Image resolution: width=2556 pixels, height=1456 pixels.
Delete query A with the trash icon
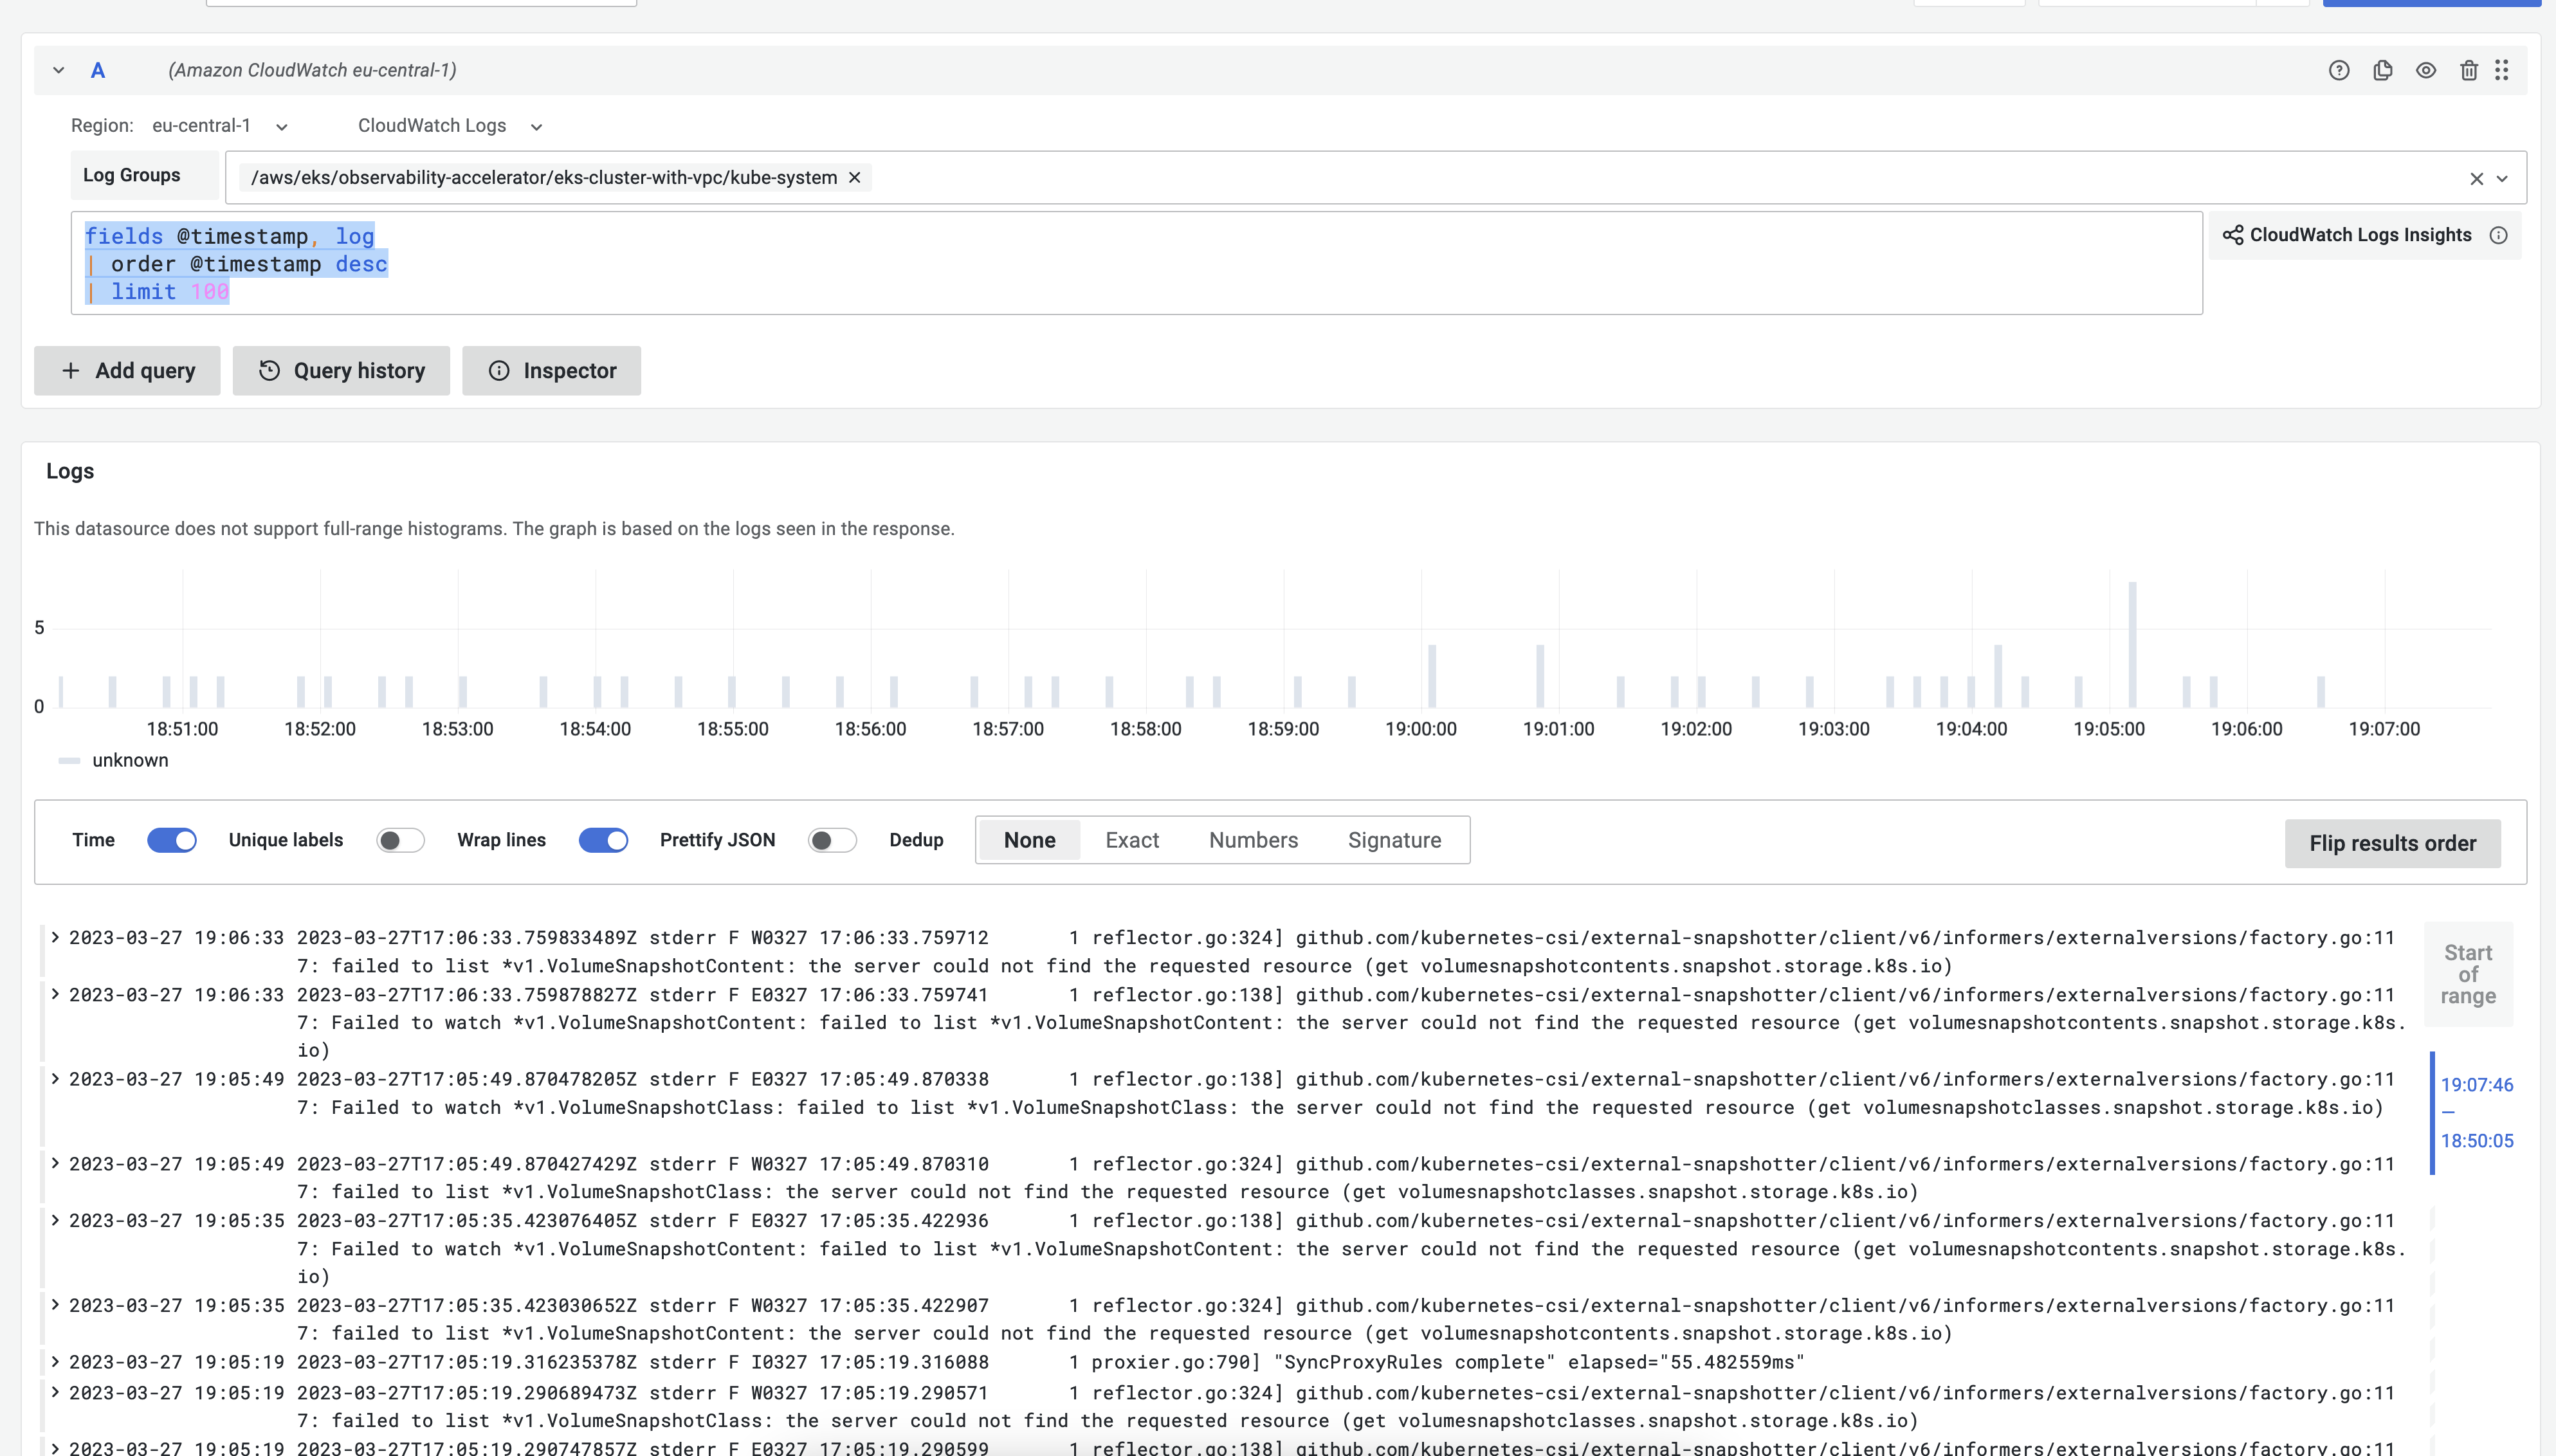(2469, 70)
